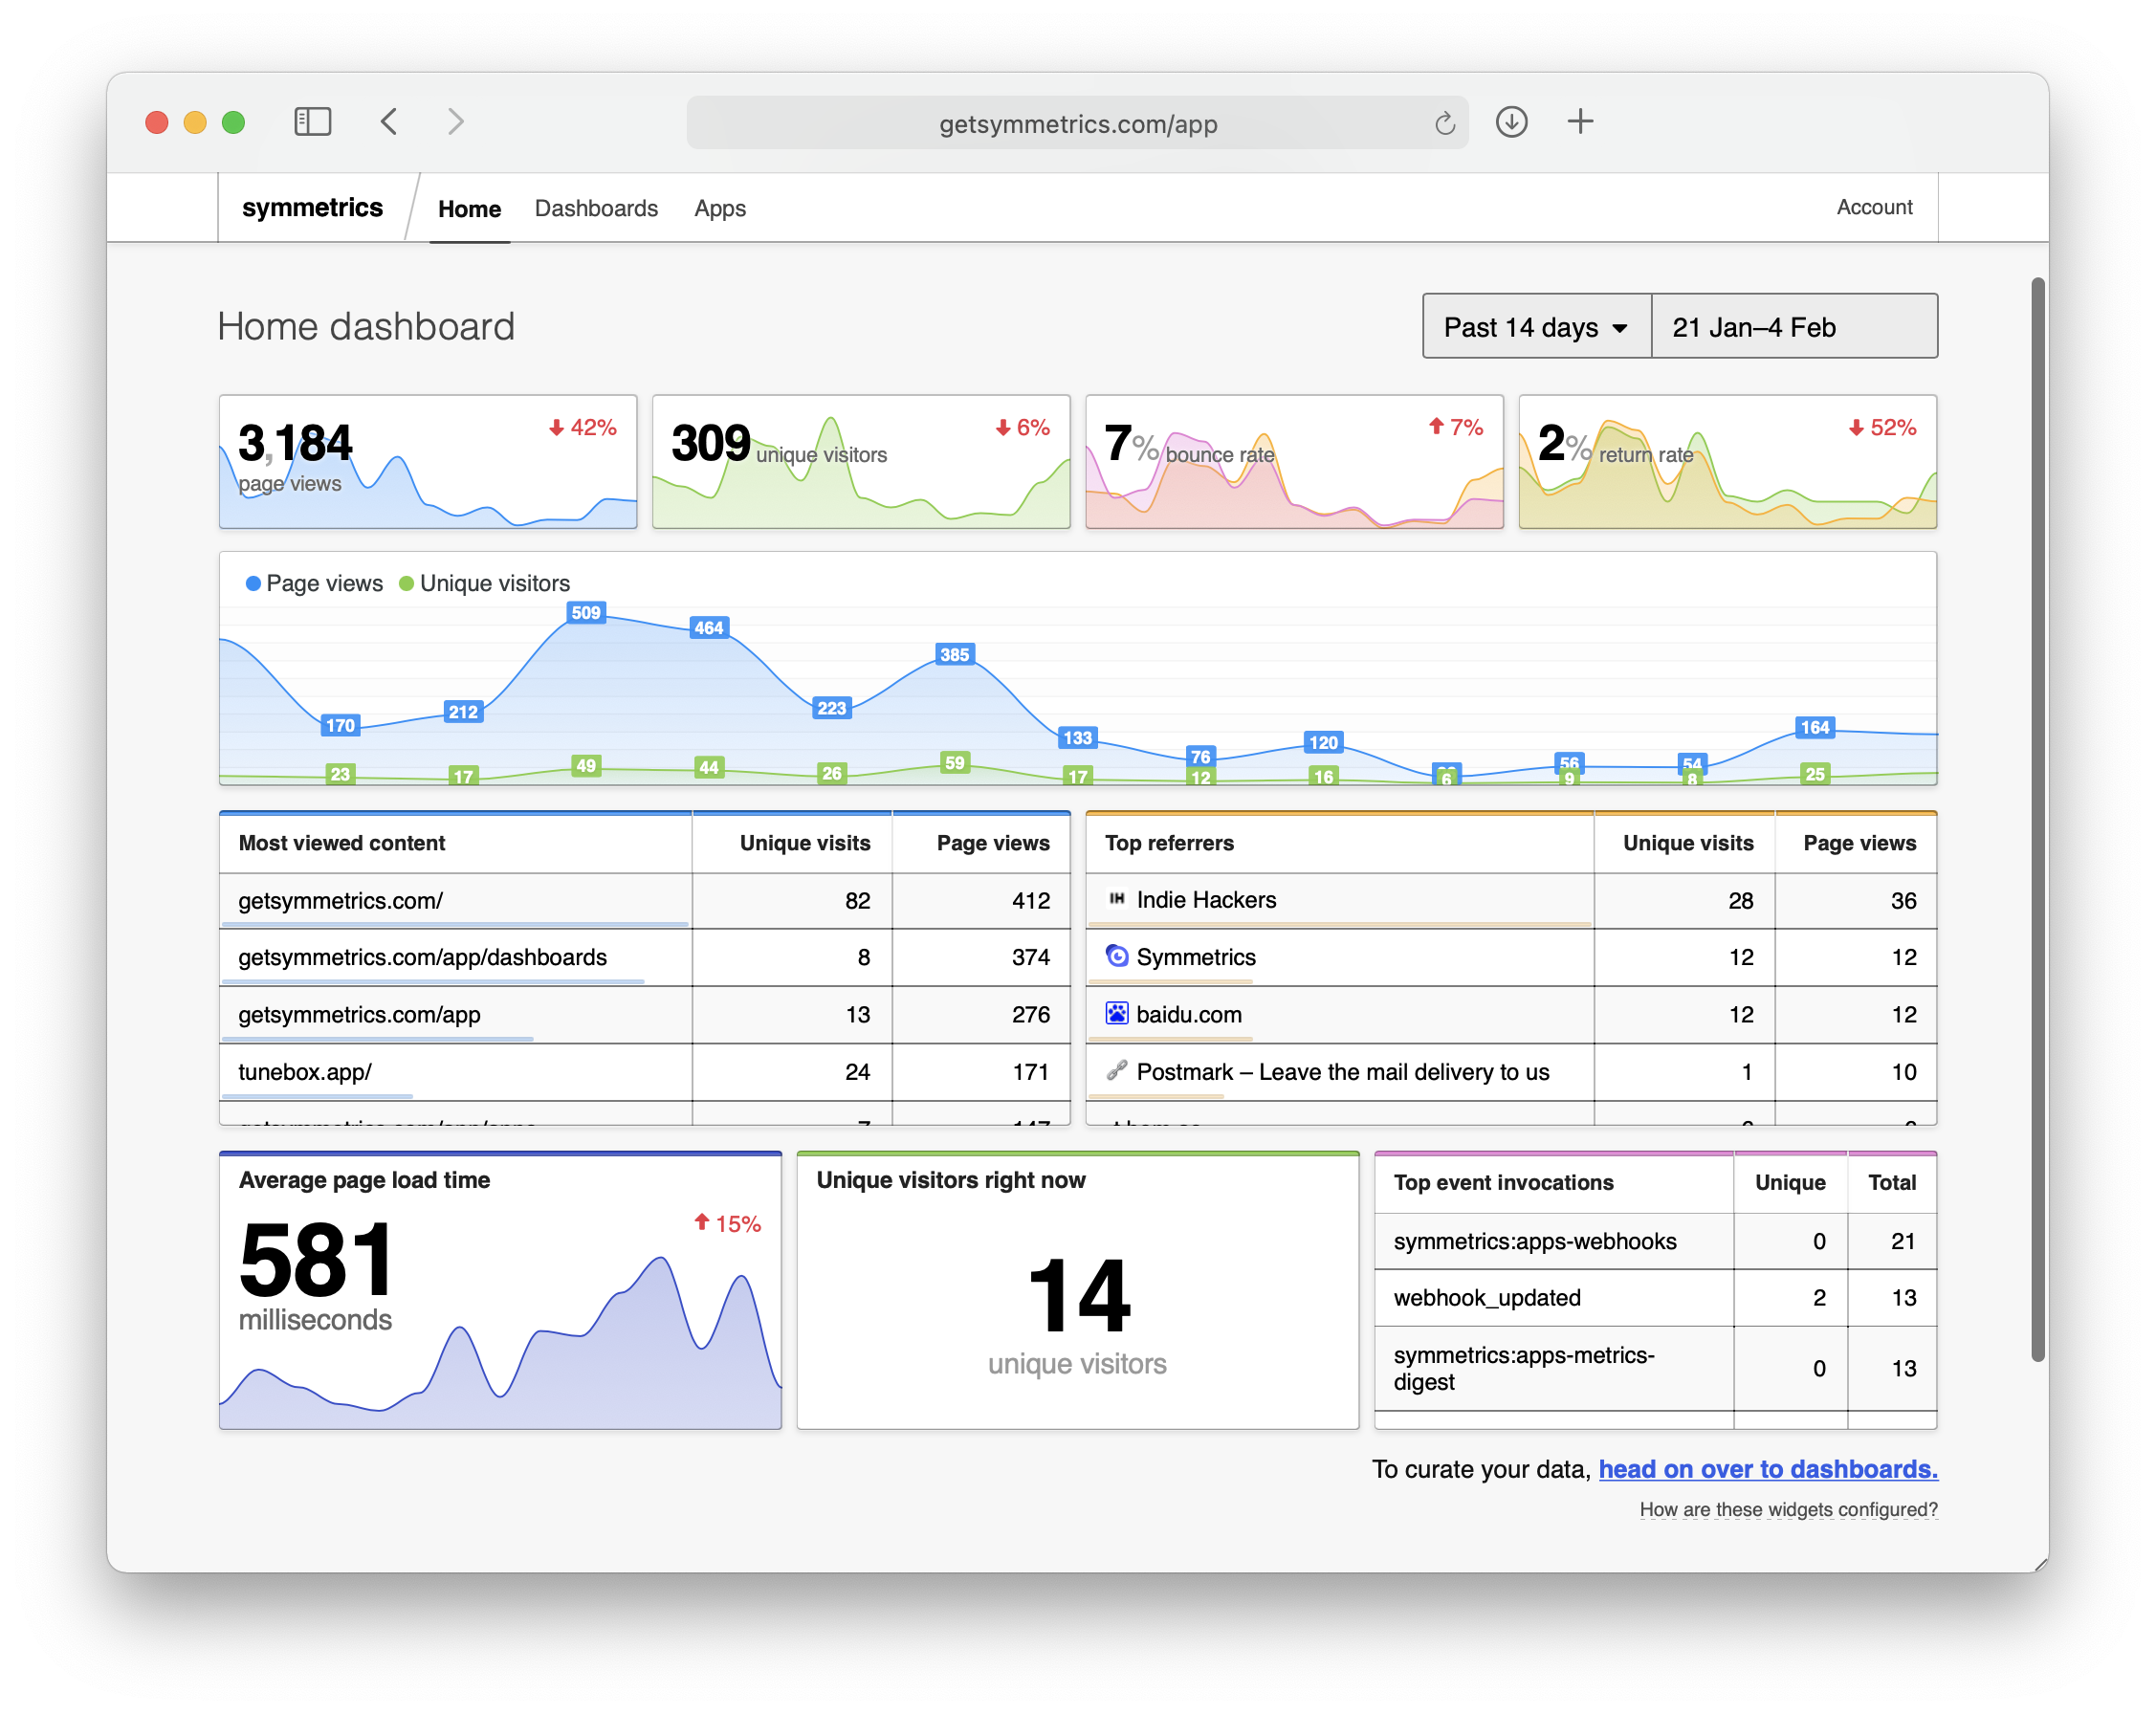Click the Symmetrics referrer logo icon
Screen dimensions: 2156x1714
pyautogui.click(x=1117, y=956)
